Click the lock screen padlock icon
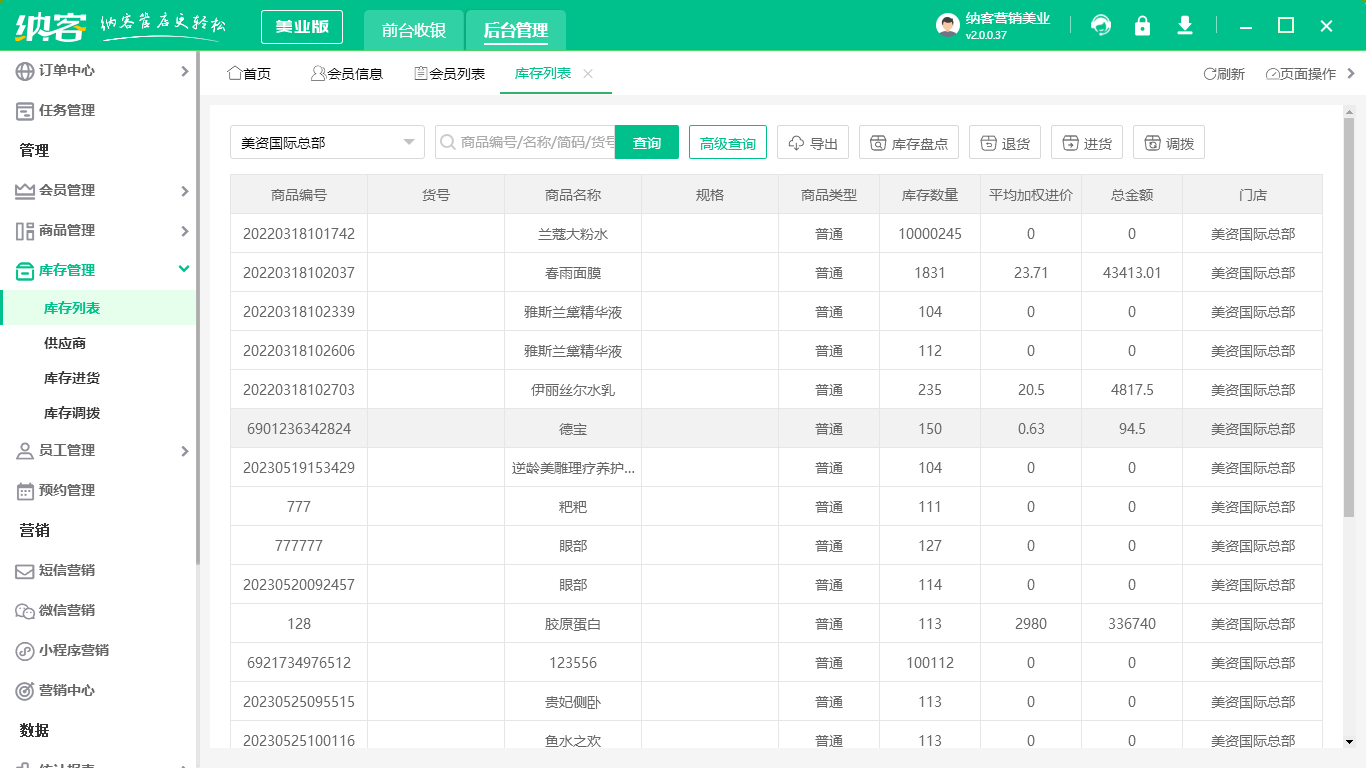The height and width of the screenshot is (768, 1366). click(1142, 25)
